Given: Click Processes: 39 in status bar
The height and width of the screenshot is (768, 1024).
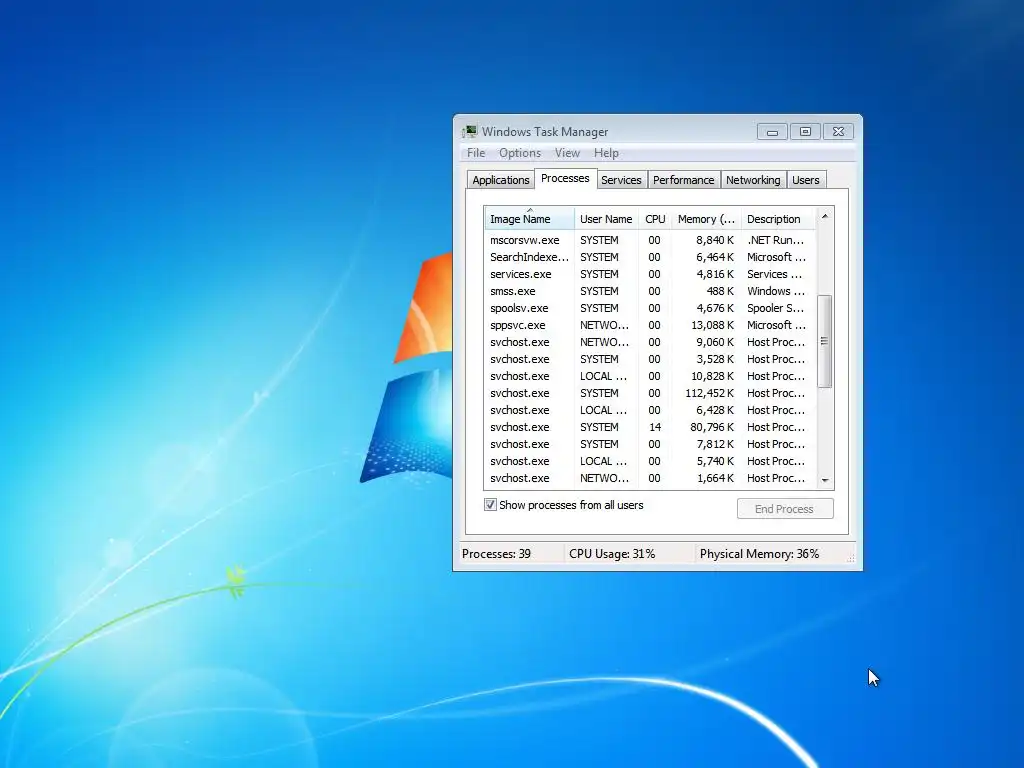Looking at the screenshot, I should click(496, 554).
